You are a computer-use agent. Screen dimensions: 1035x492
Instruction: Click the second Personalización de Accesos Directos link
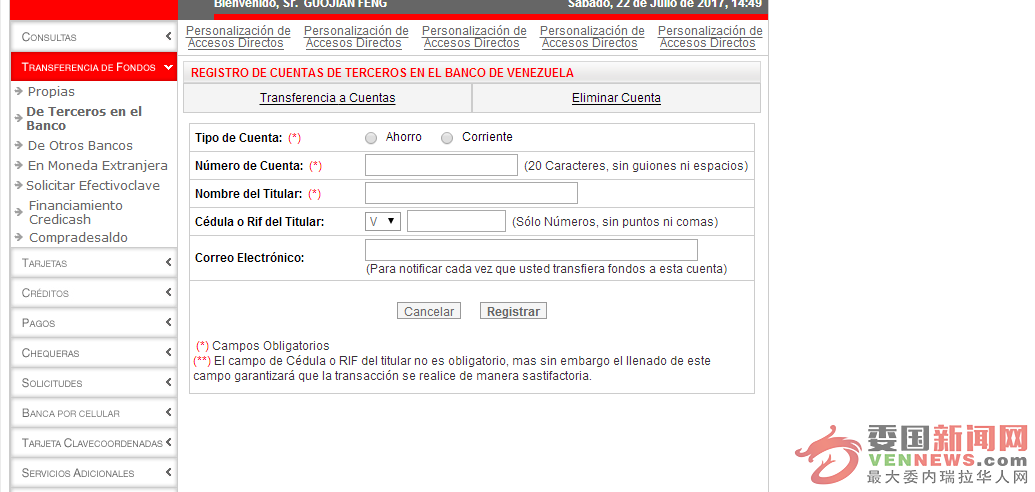point(356,37)
